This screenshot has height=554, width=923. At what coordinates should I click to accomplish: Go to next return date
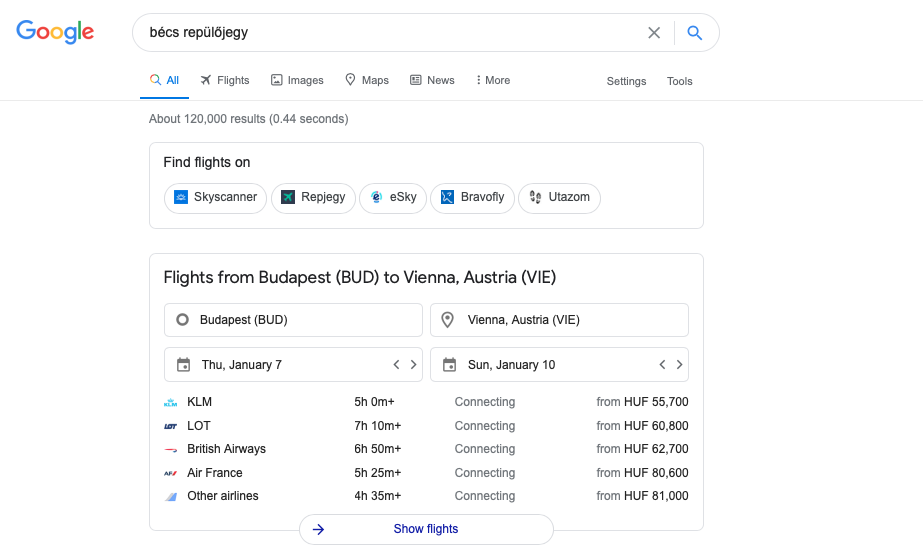(x=679, y=364)
